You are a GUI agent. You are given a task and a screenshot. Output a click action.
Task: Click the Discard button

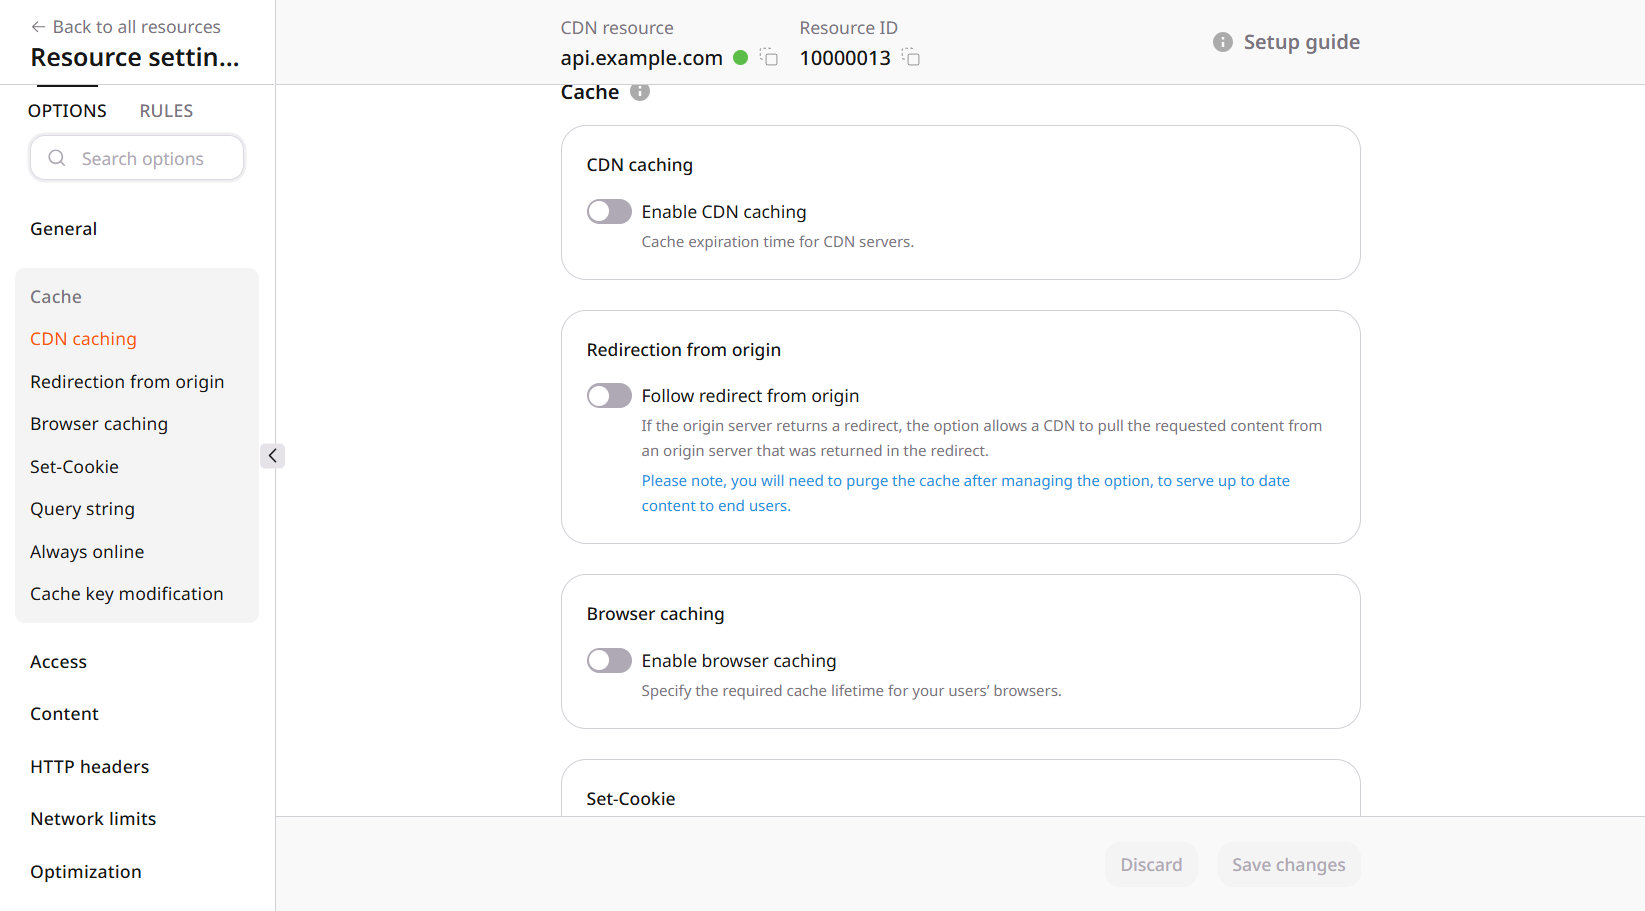(x=1151, y=865)
